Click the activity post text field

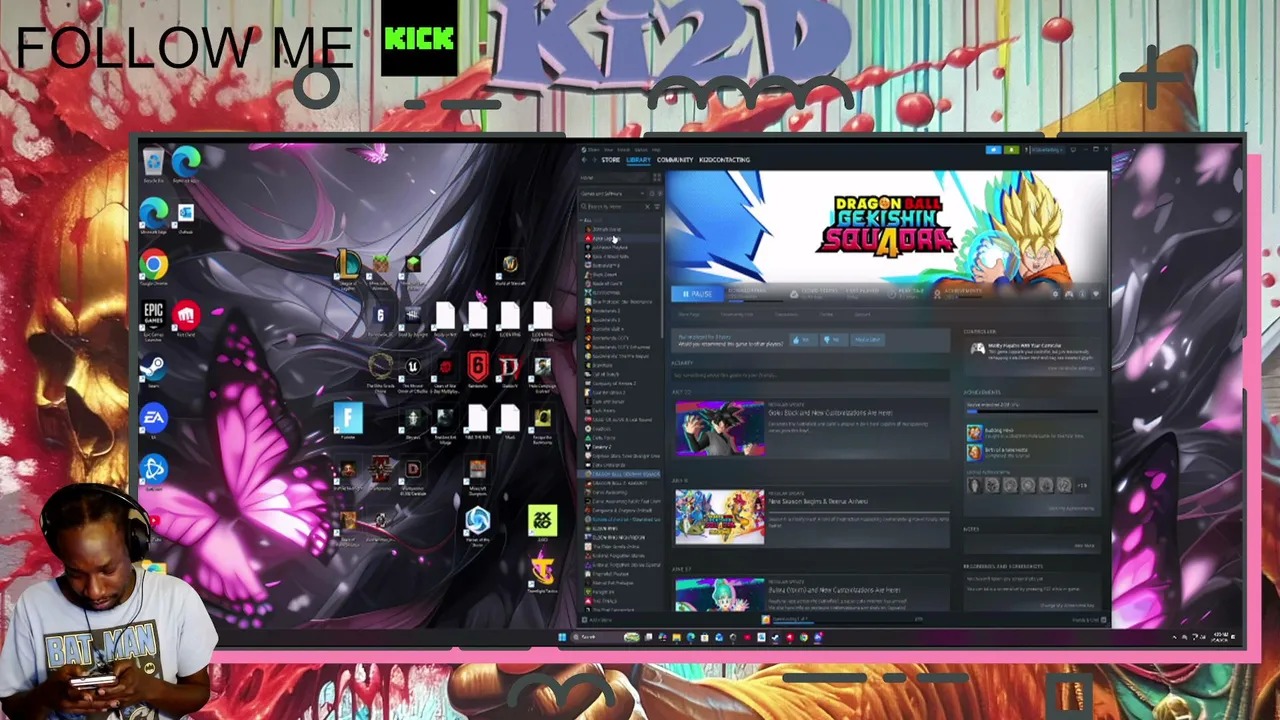point(811,375)
